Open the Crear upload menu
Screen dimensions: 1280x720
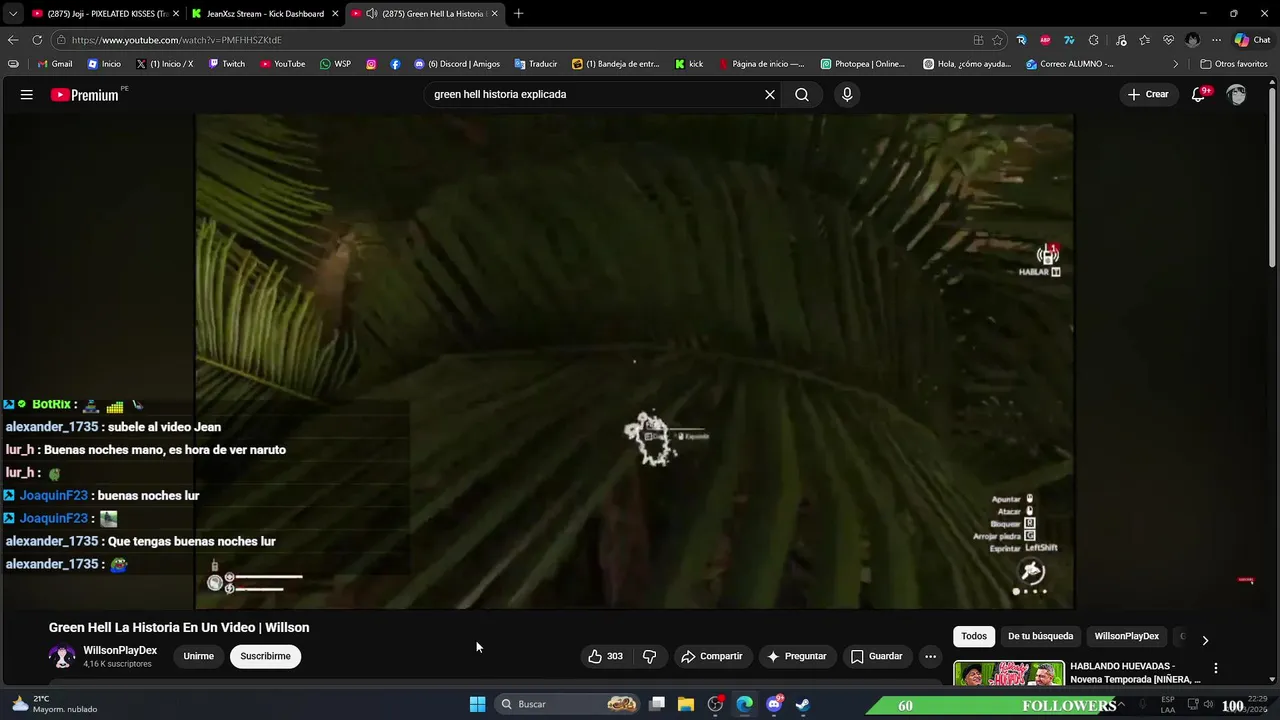1148,95
